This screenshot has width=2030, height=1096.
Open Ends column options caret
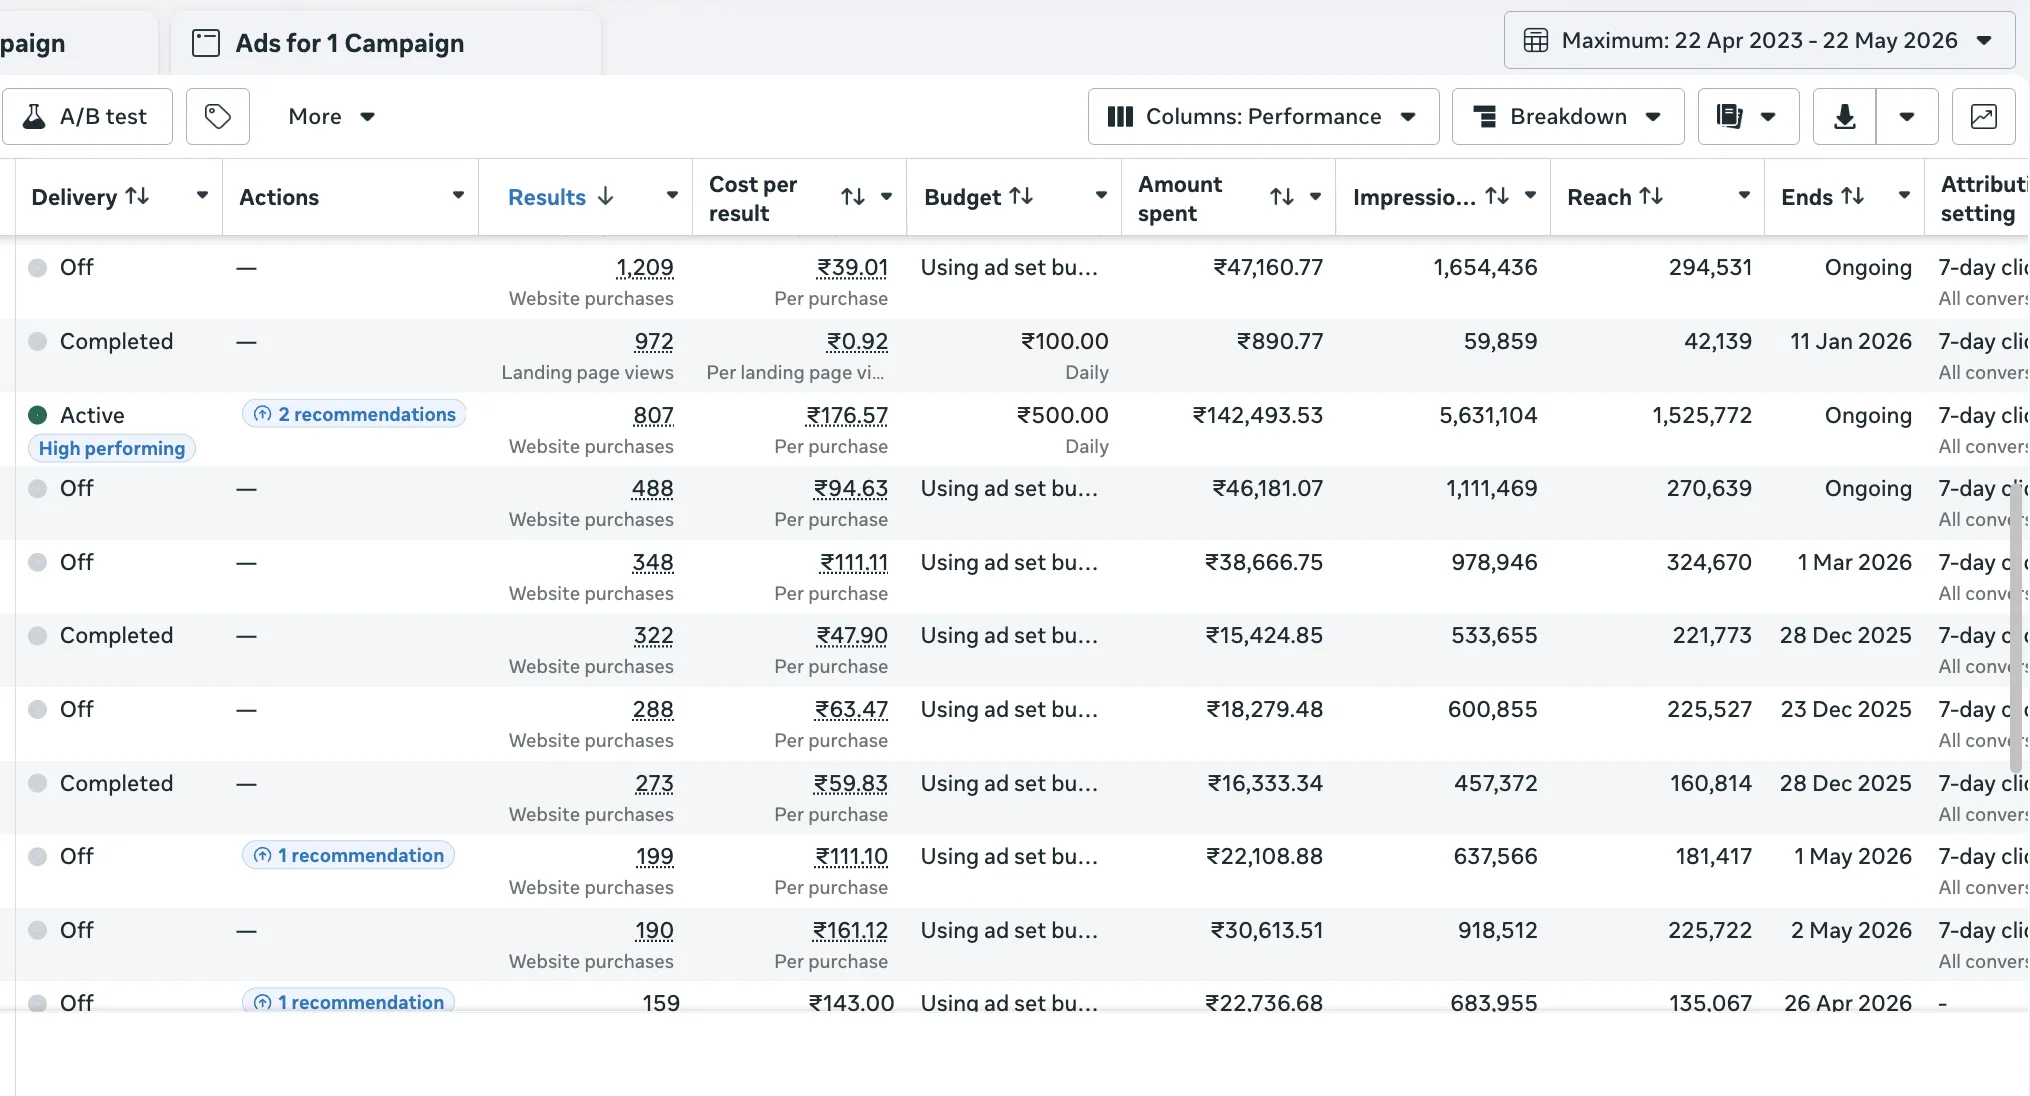coord(1904,196)
